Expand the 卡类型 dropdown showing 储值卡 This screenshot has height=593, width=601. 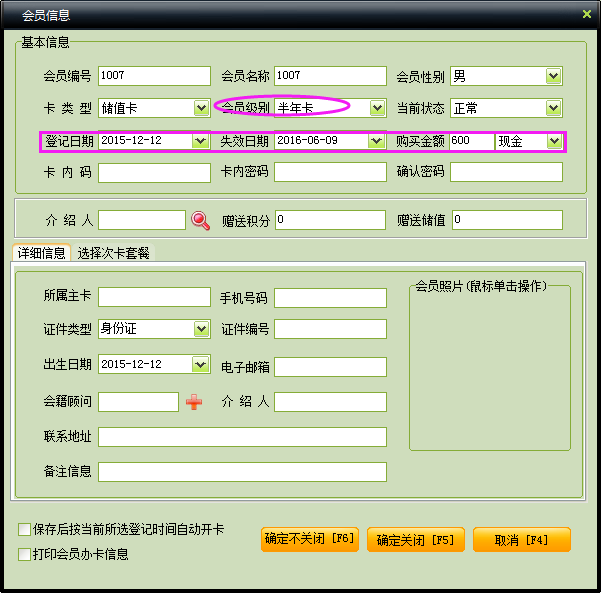(x=201, y=108)
